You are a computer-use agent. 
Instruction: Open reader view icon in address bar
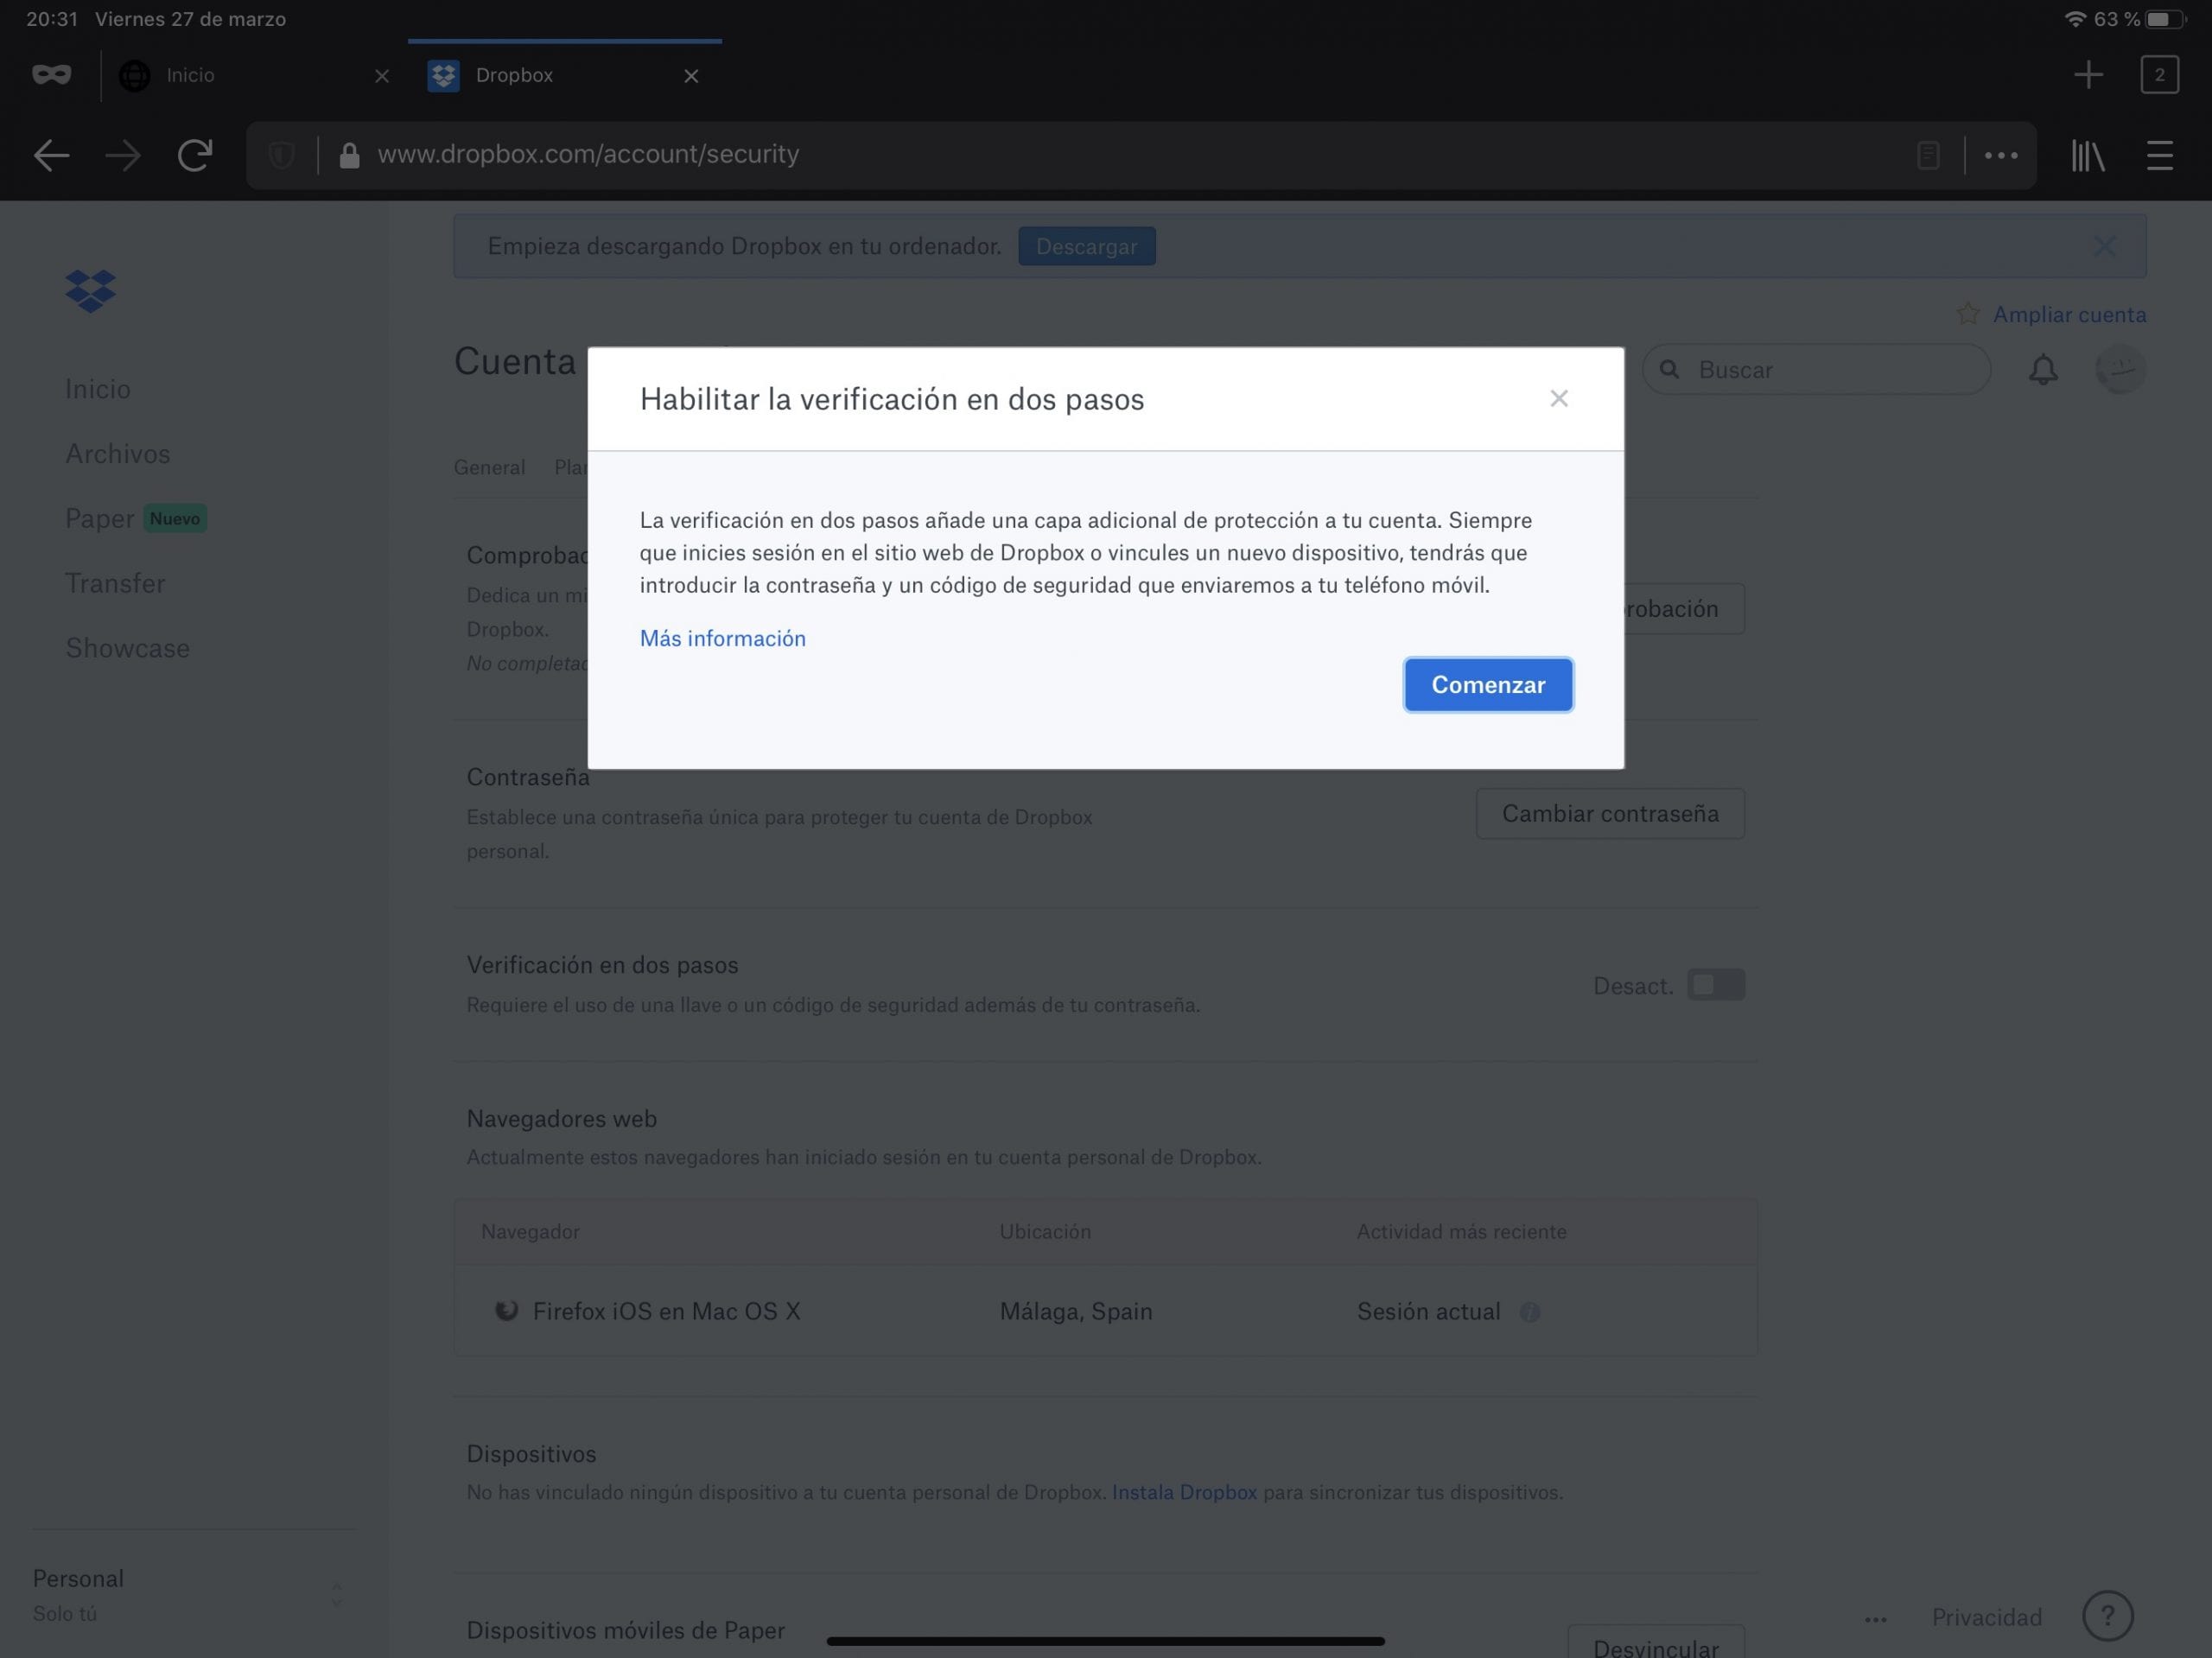click(x=1927, y=155)
